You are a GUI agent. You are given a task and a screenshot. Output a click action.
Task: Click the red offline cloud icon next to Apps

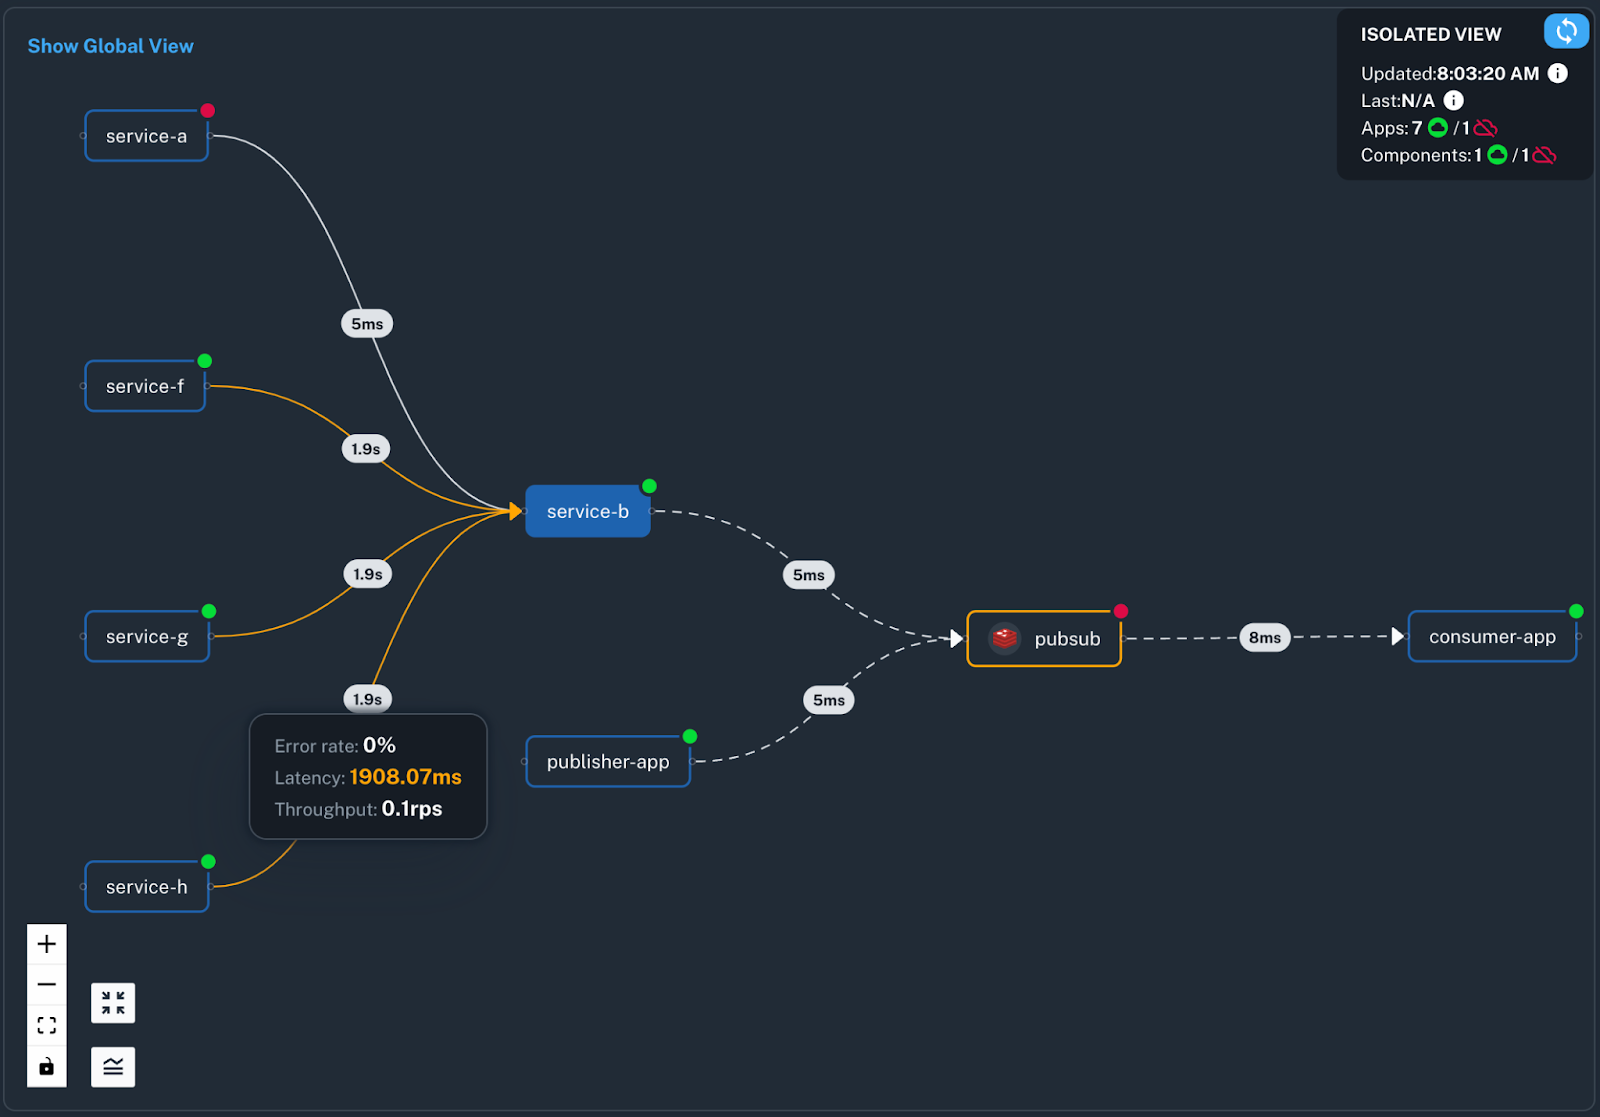tap(1486, 128)
